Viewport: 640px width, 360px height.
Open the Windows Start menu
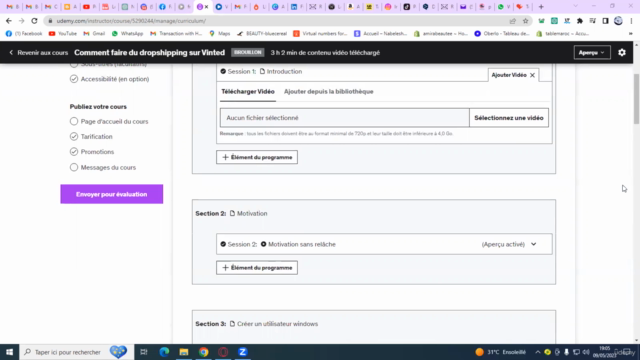[x=9, y=352]
